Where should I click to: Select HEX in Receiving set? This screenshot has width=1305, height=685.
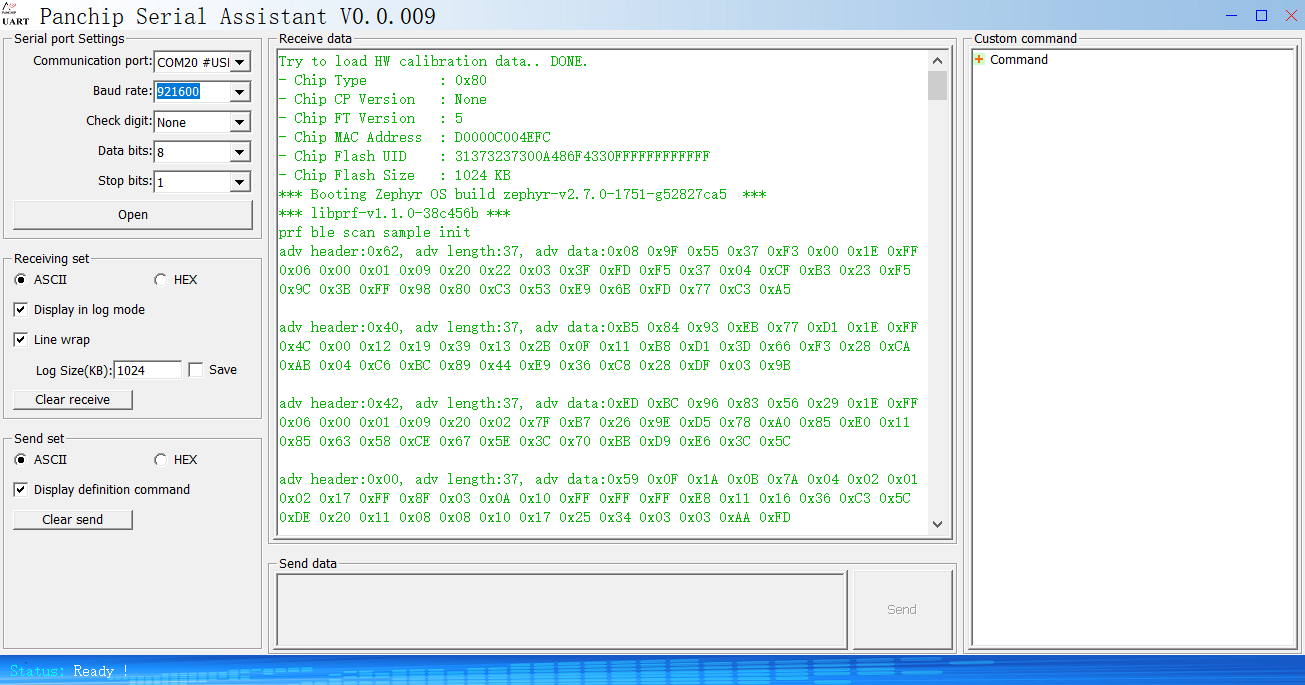point(176,280)
